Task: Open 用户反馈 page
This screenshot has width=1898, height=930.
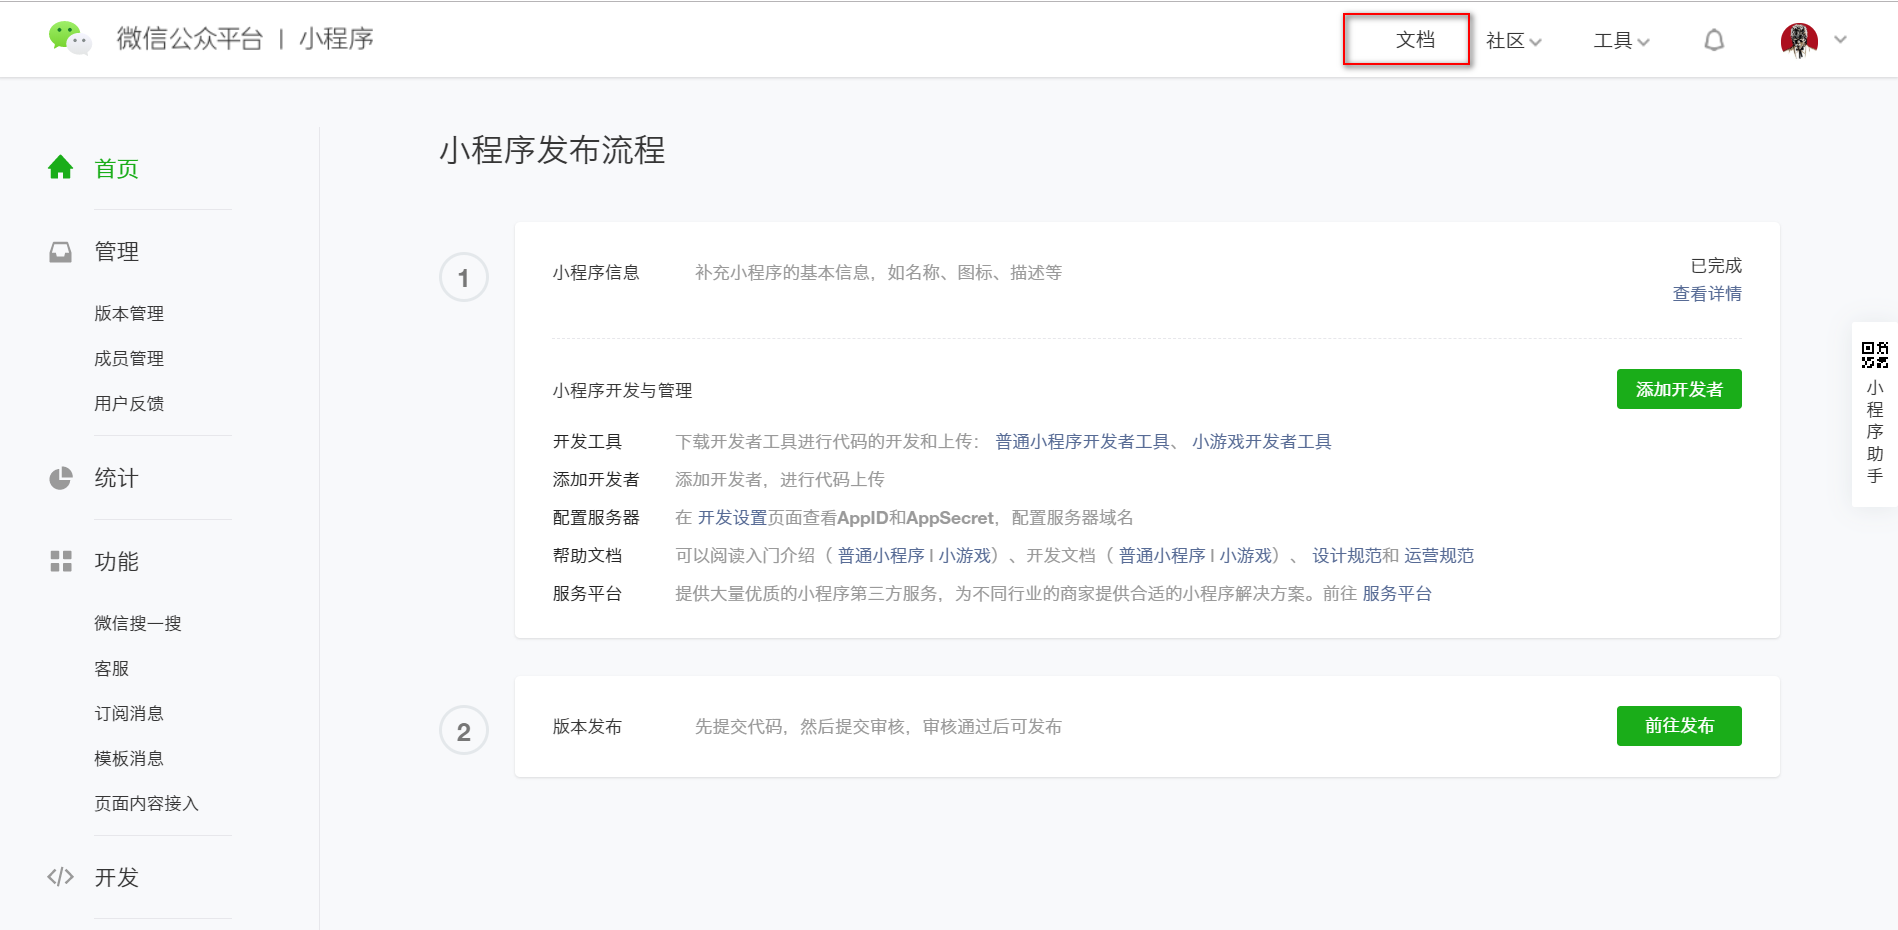Action: click(x=129, y=404)
